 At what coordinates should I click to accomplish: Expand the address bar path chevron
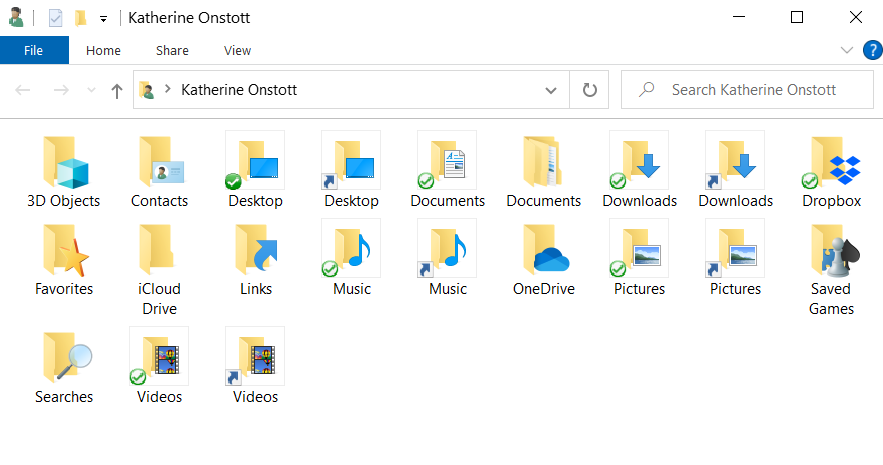point(168,89)
